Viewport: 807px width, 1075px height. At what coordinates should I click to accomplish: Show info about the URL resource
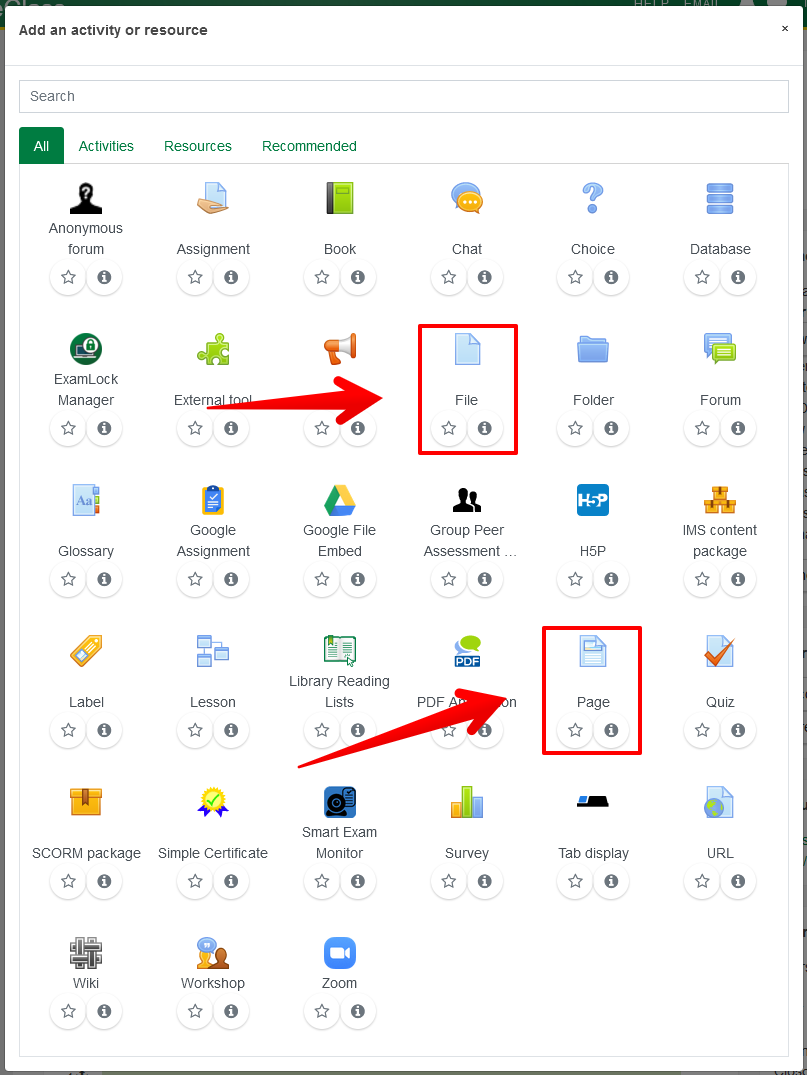coord(738,881)
